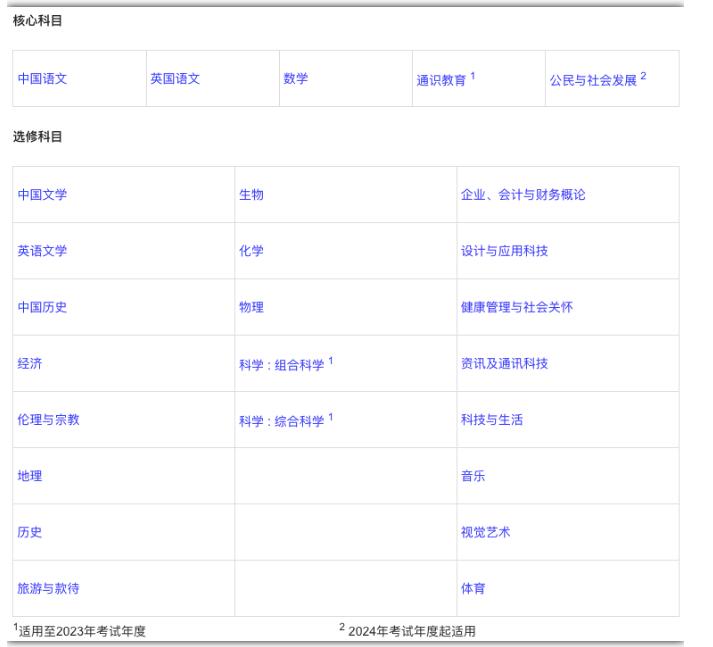The image size is (713, 647).
Task: Open the 中国语文 subject link
Action: [x=42, y=79]
